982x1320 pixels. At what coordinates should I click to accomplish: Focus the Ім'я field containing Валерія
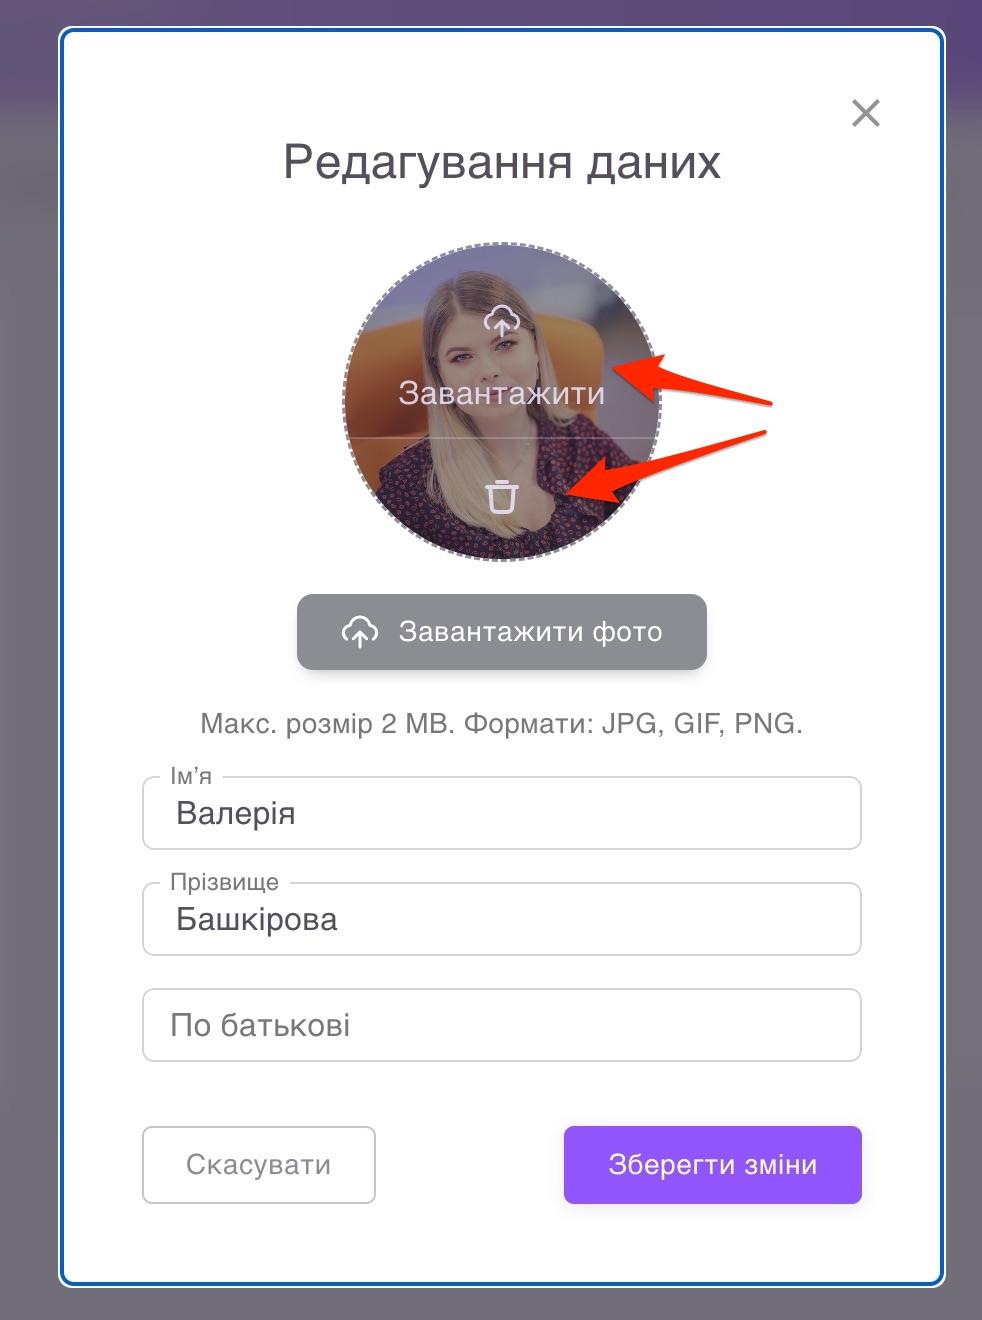(502, 813)
